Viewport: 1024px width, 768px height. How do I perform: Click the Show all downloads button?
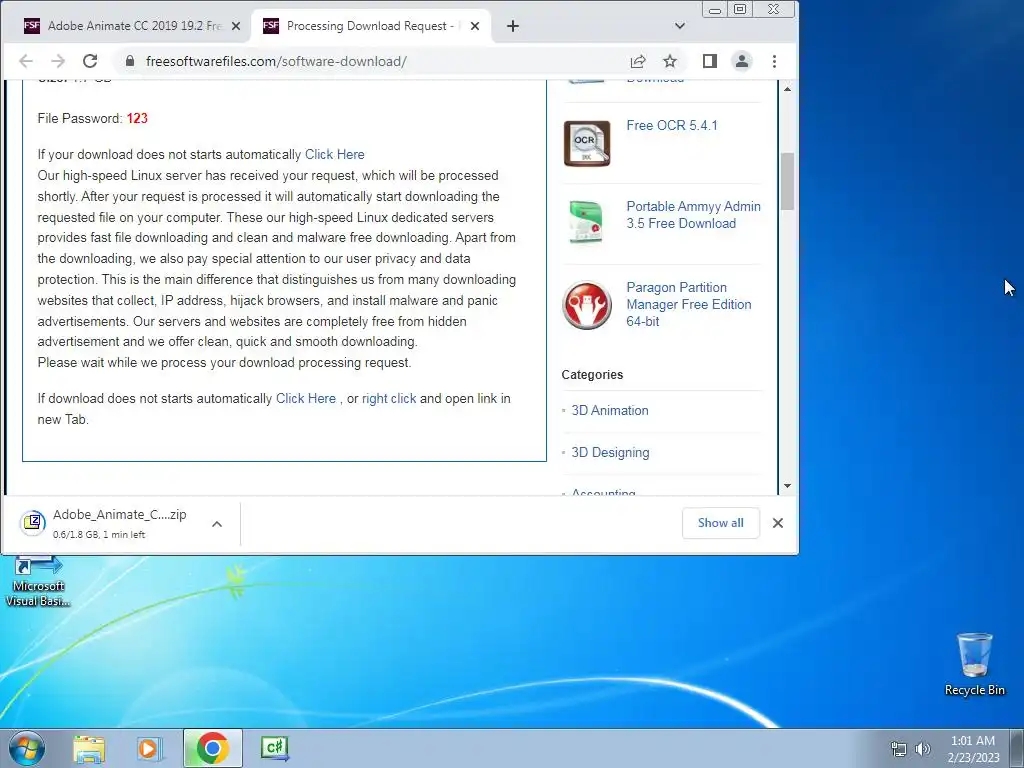[x=720, y=523]
